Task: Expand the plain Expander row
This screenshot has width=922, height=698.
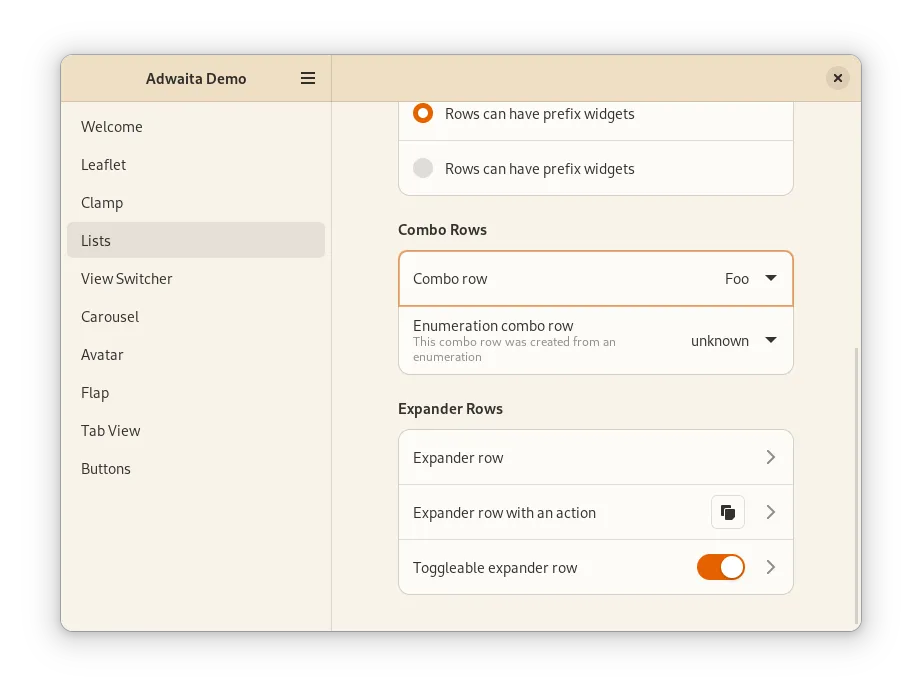Action: point(770,457)
